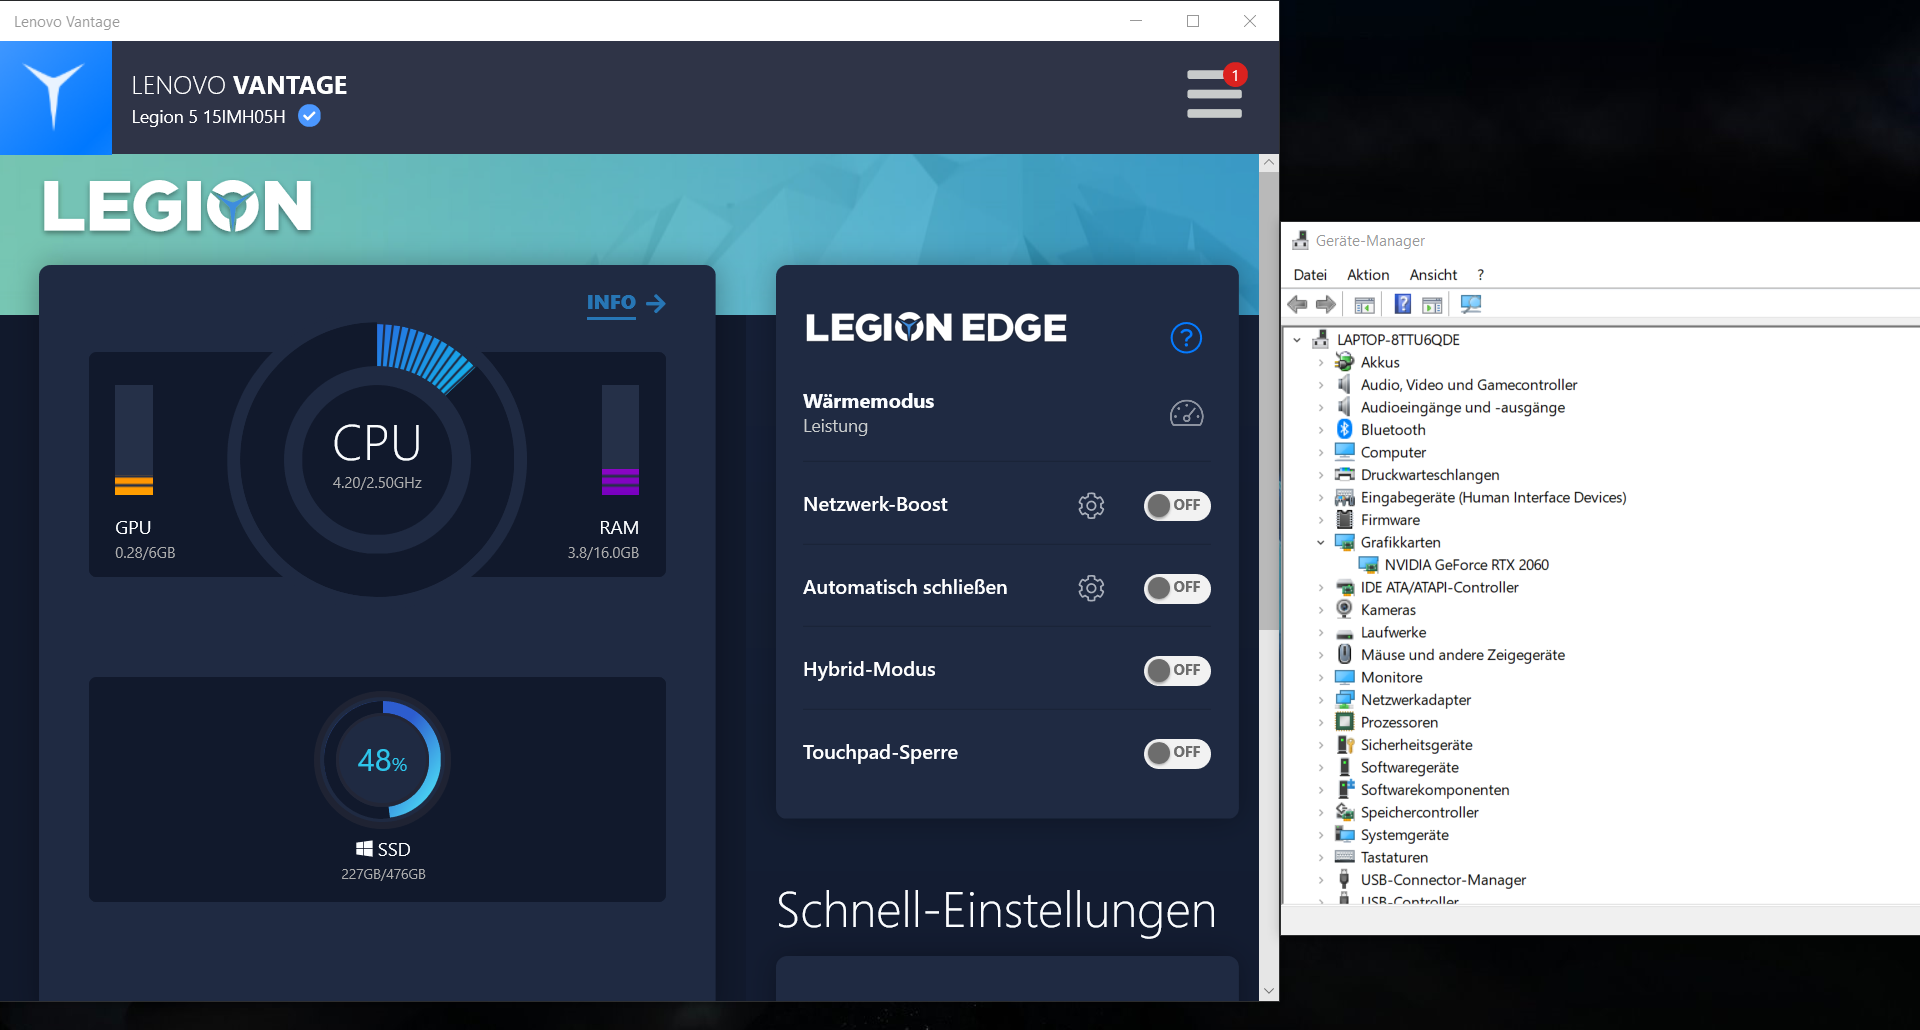The width and height of the screenshot is (1920, 1030).
Task: Expand Audio, Video und Gamecontroller
Action: click(1321, 385)
